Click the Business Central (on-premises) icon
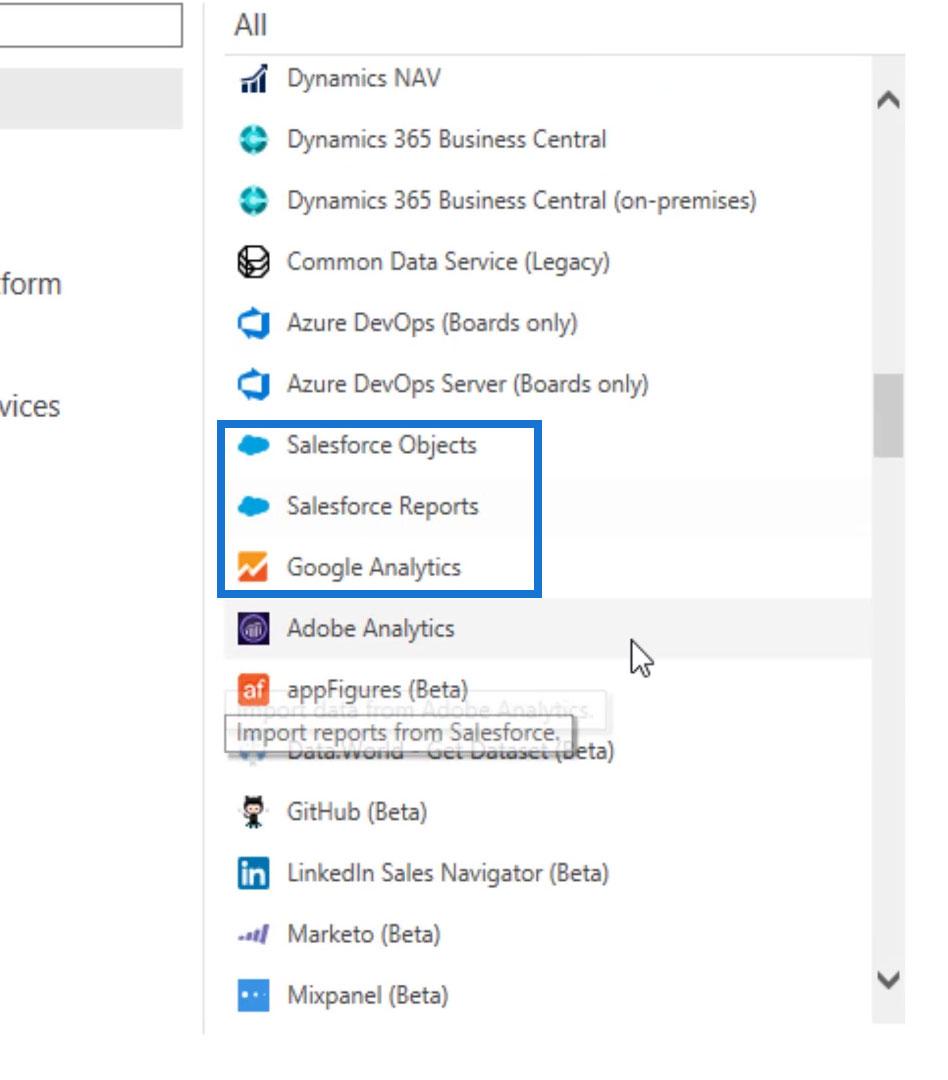The width and height of the screenshot is (948, 1080). tap(253, 201)
